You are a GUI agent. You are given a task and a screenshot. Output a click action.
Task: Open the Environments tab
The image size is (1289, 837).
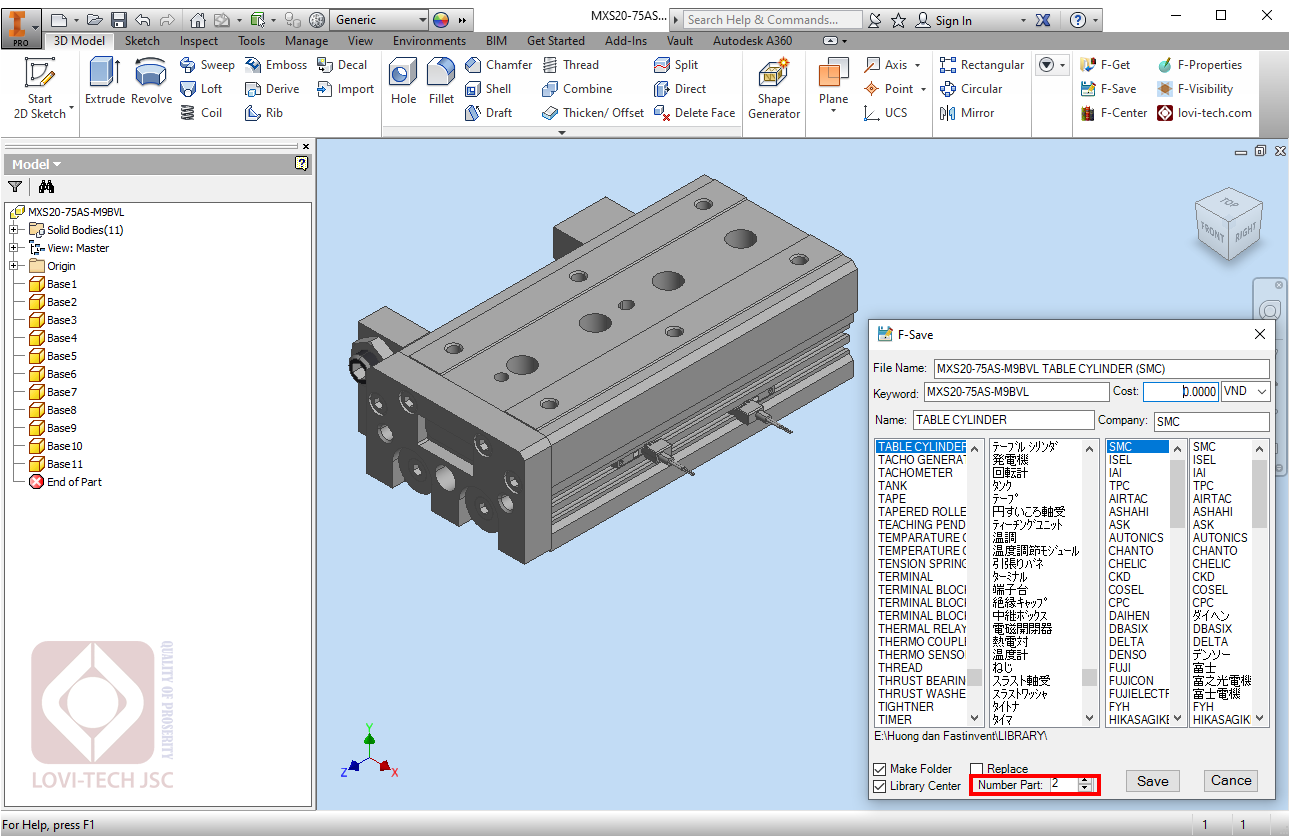[x=429, y=41]
